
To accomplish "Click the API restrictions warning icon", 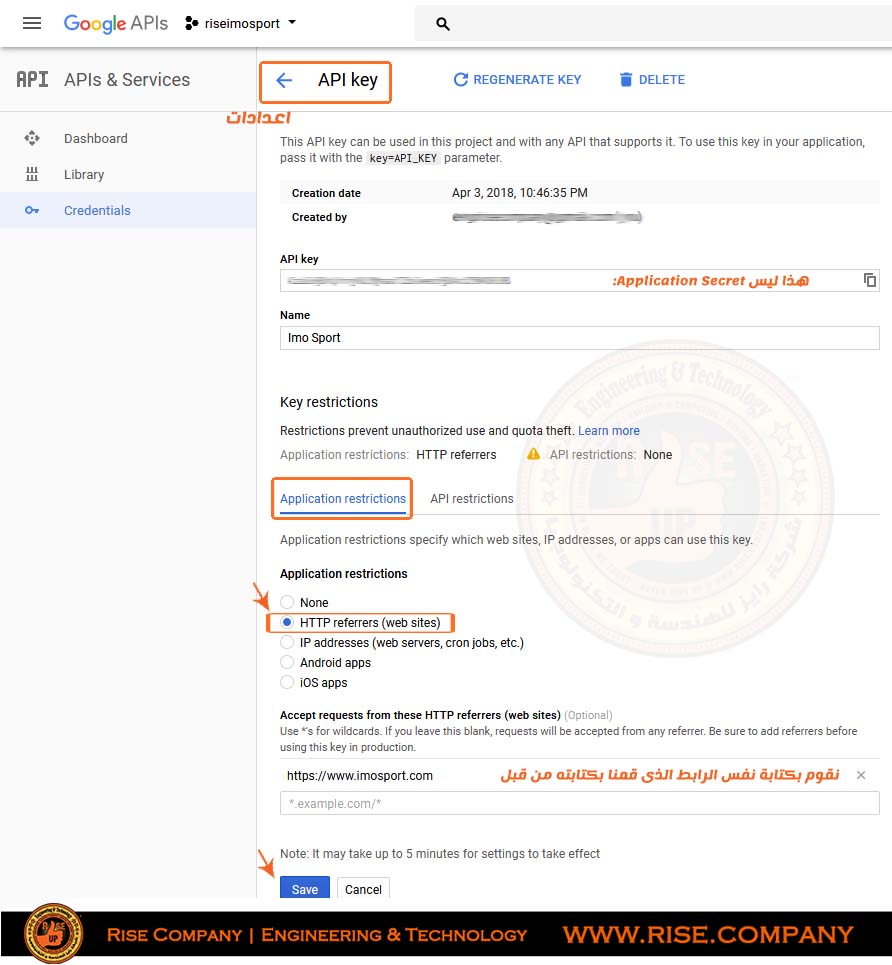I will tap(533, 454).
